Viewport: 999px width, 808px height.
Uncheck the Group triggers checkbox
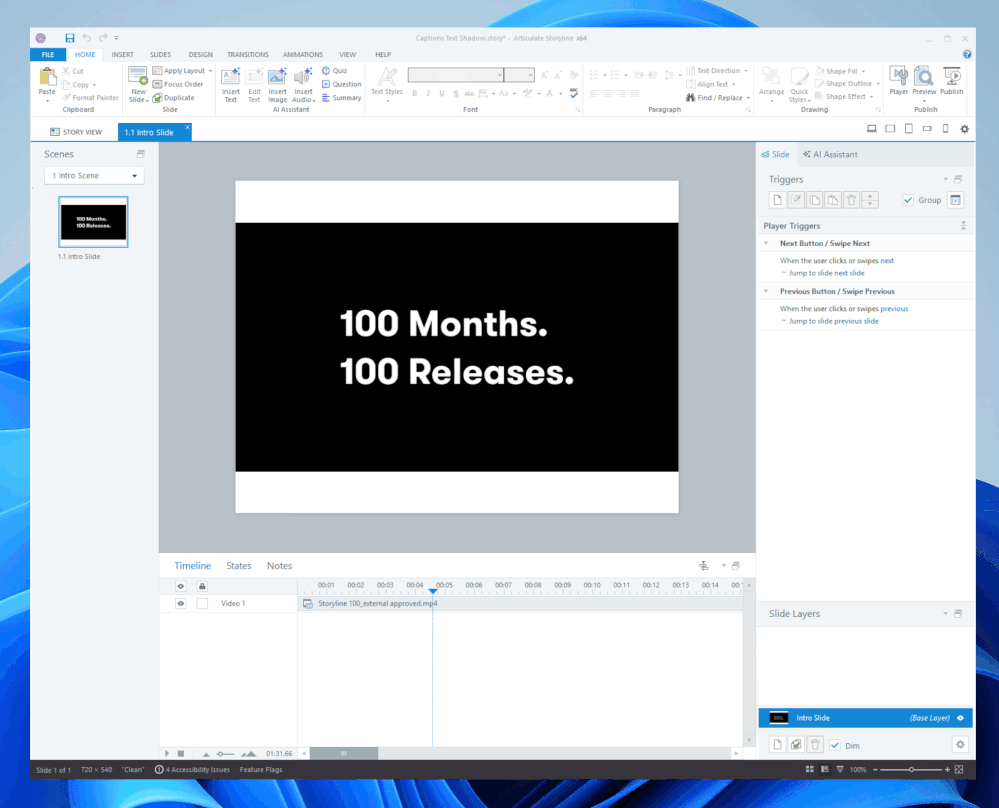[x=908, y=200]
